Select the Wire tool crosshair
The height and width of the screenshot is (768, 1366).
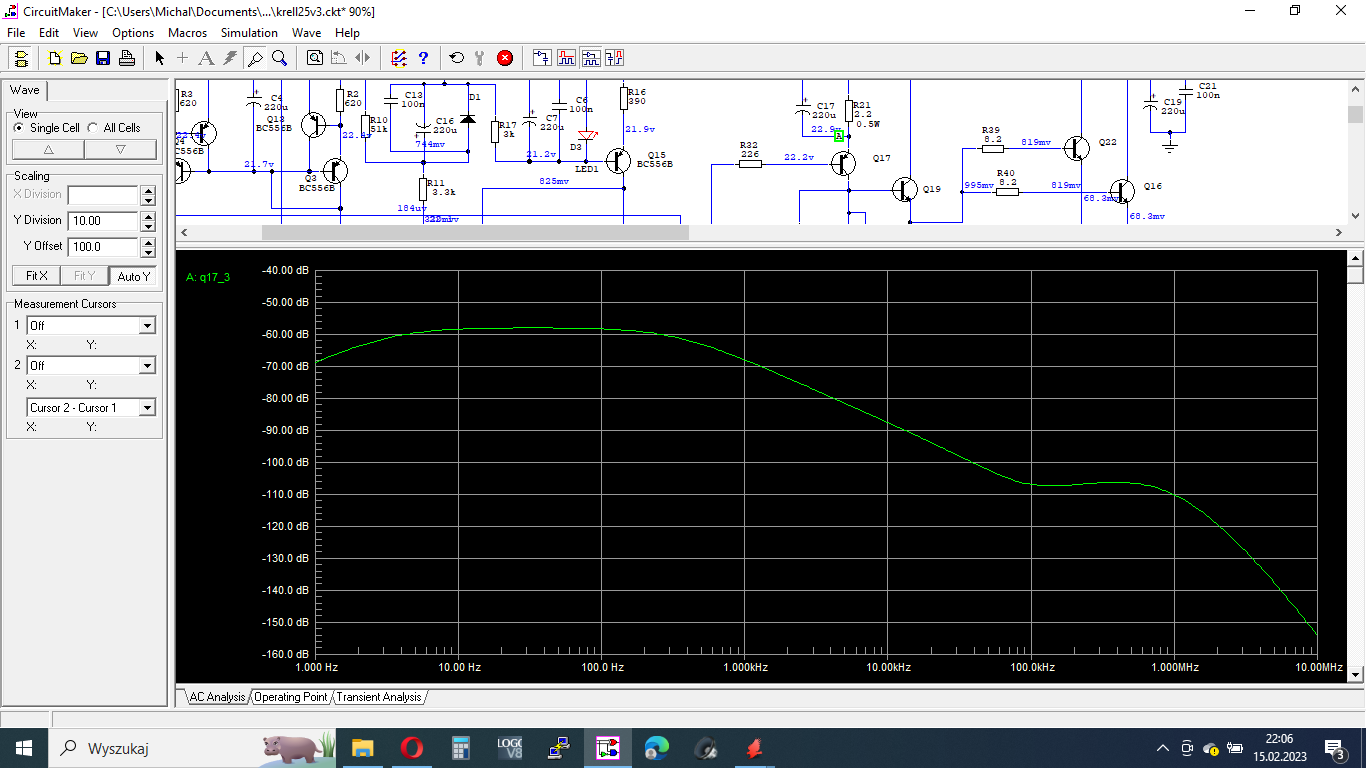tap(182, 58)
